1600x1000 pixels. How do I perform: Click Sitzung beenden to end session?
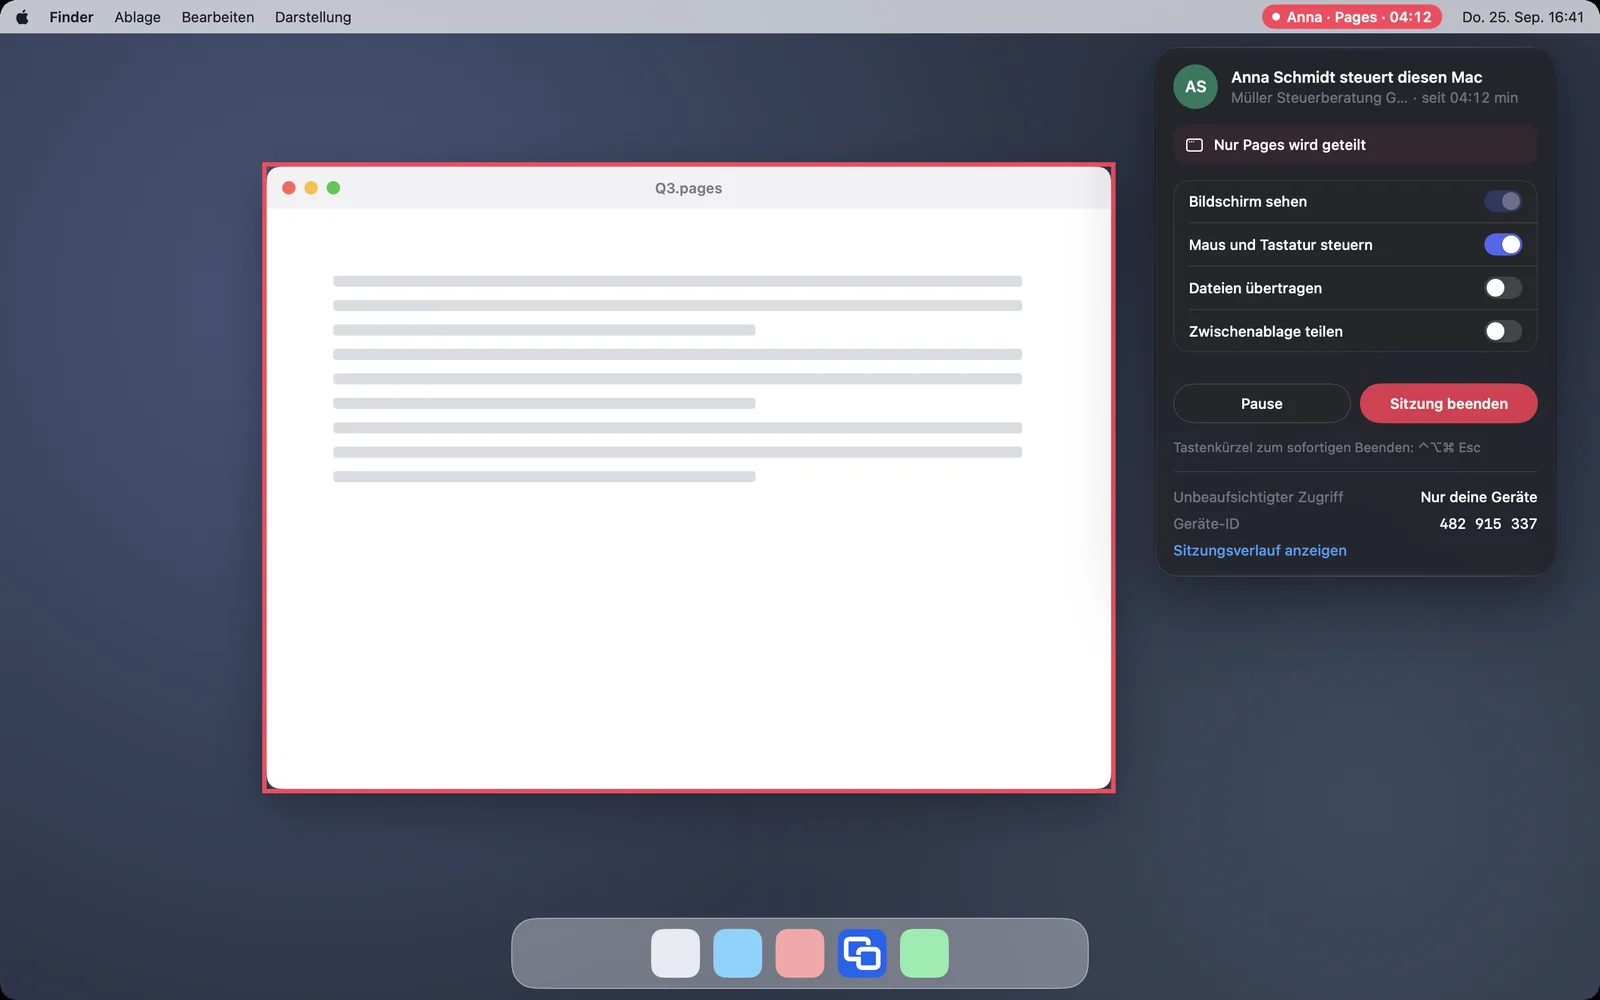click(x=1448, y=403)
